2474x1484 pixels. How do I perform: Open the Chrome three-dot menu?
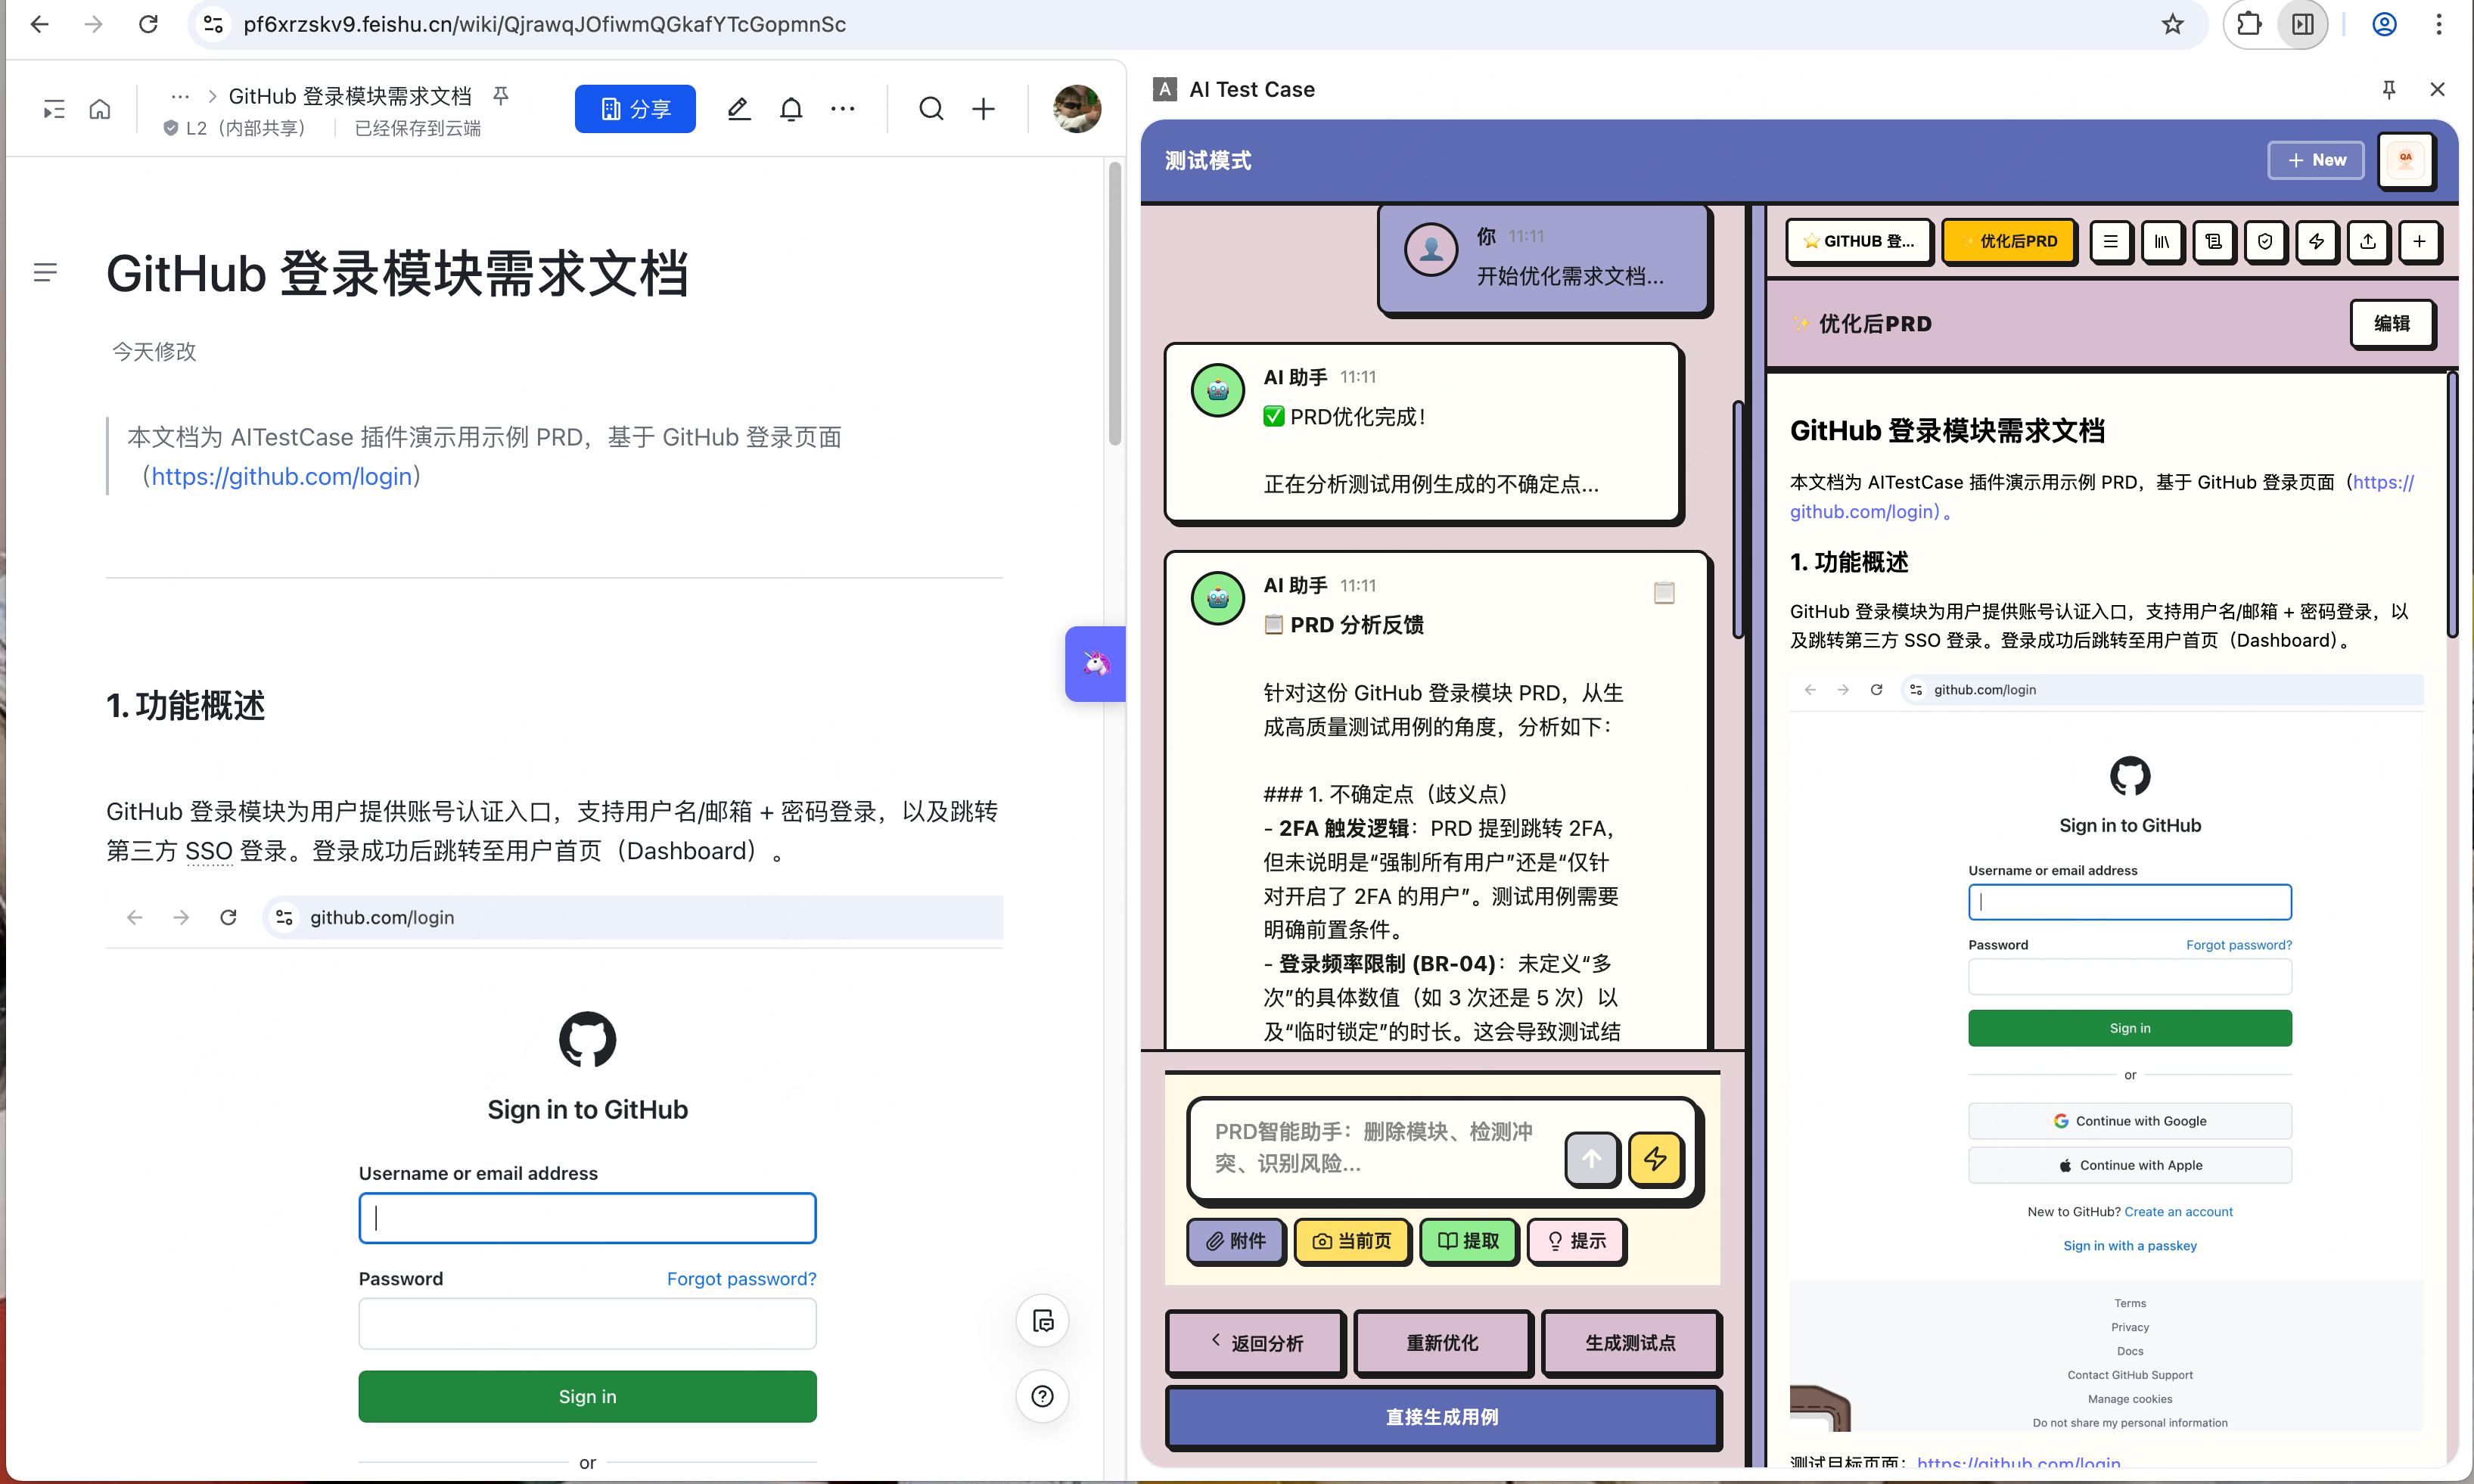(x=2438, y=24)
